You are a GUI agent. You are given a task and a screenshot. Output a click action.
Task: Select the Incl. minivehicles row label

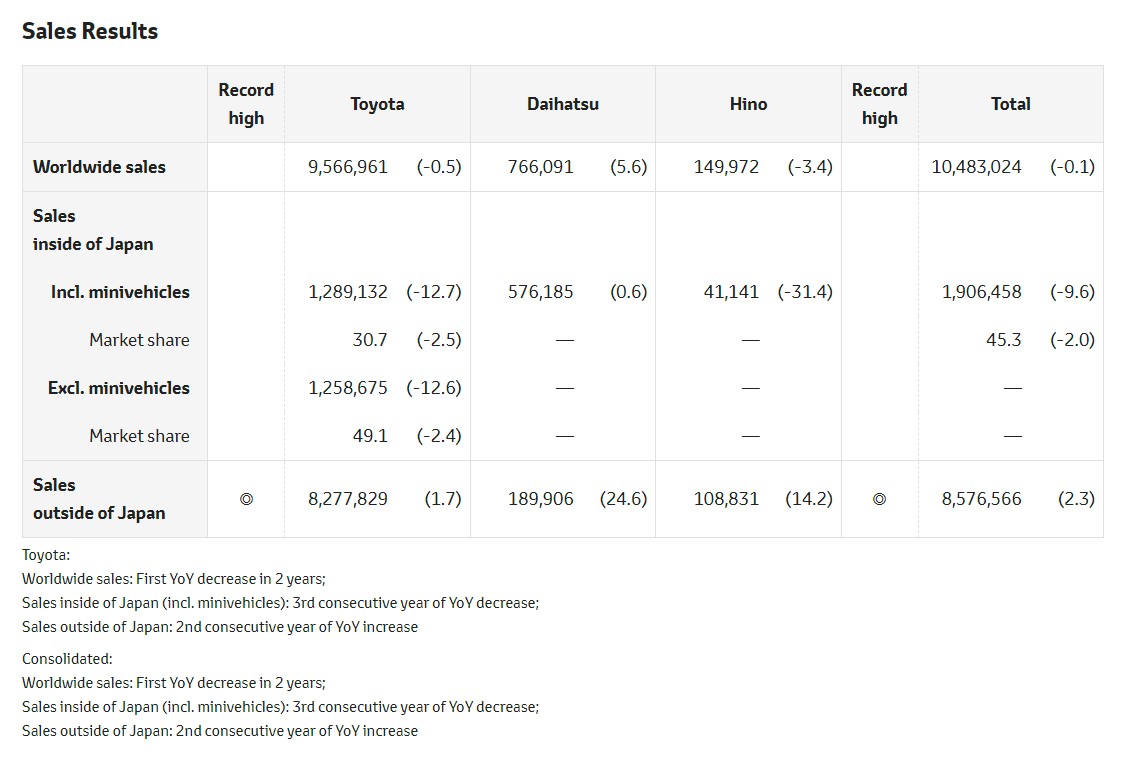[x=120, y=292]
